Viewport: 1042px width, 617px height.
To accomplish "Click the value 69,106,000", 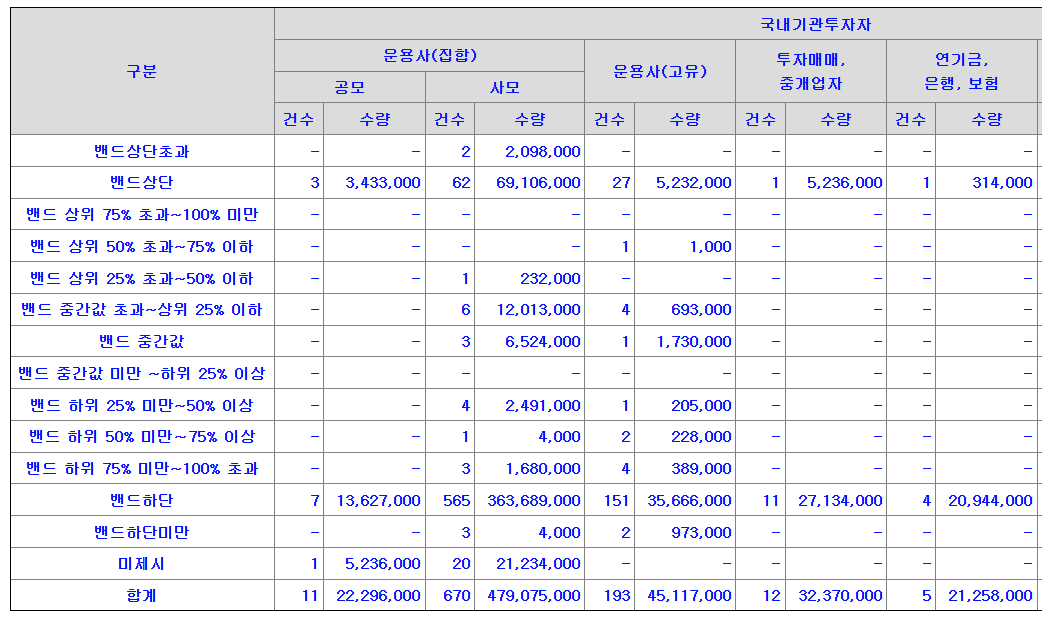I will 538,183.
